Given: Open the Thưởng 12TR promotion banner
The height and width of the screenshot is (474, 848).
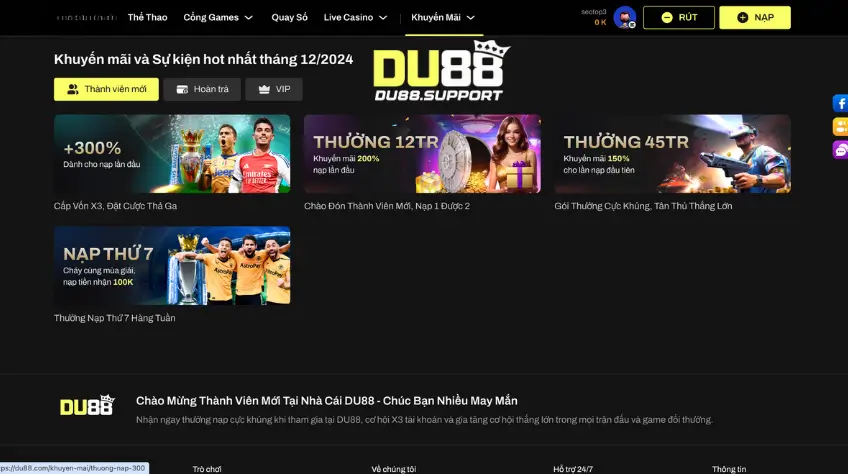Looking at the screenshot, I should click(x=422, y=154).
